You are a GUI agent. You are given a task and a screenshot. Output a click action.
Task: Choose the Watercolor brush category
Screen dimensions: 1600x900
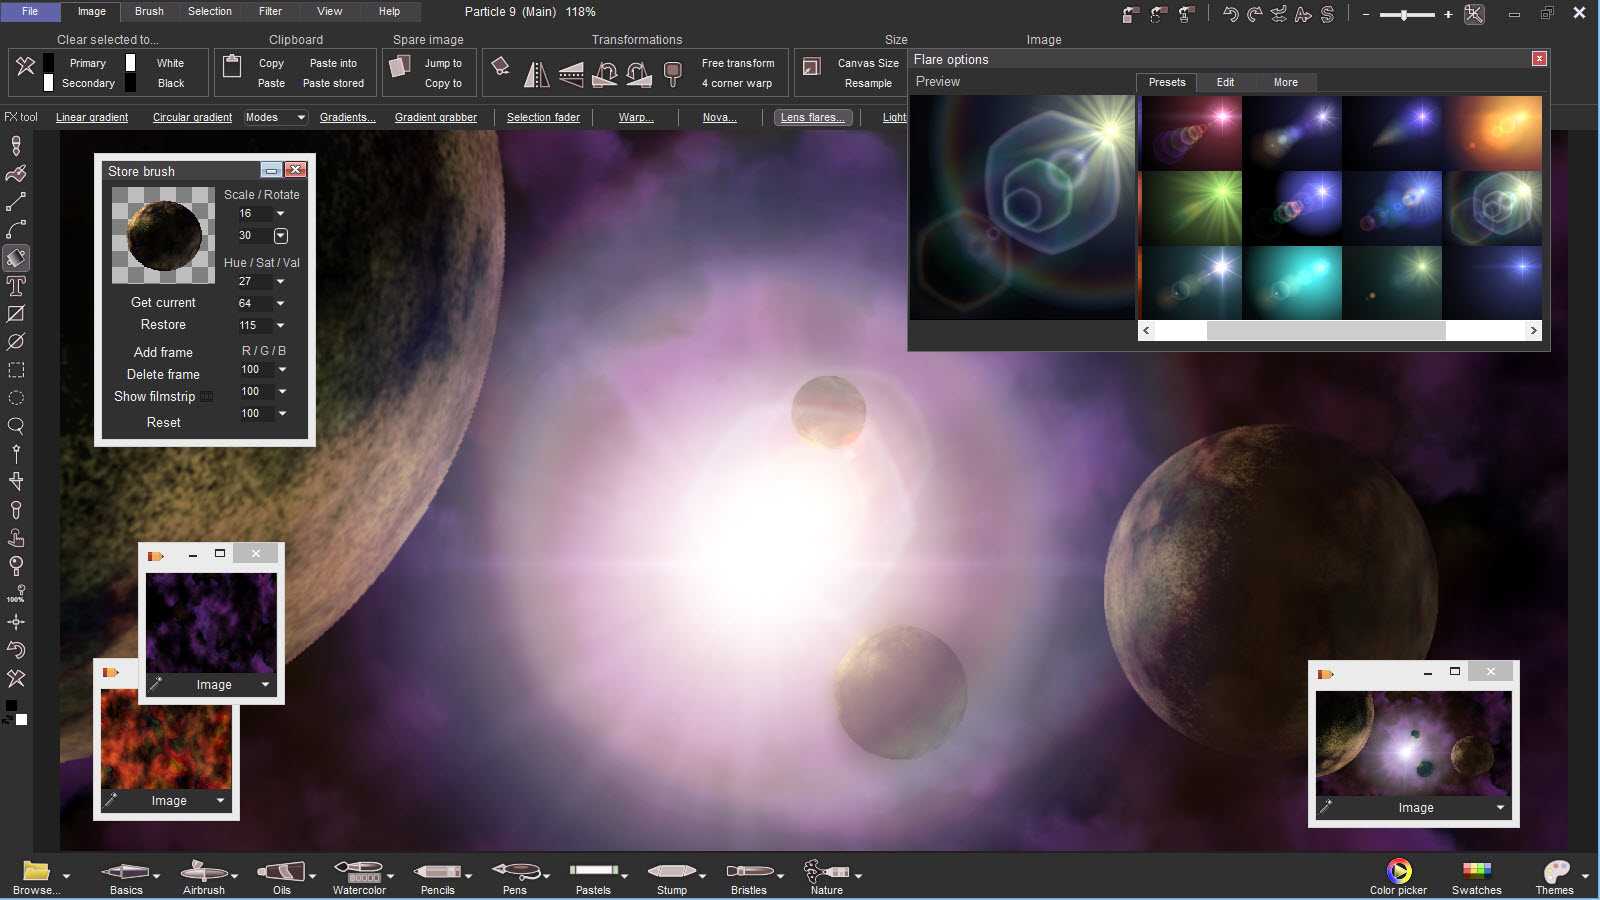click(x=359, y=872)
